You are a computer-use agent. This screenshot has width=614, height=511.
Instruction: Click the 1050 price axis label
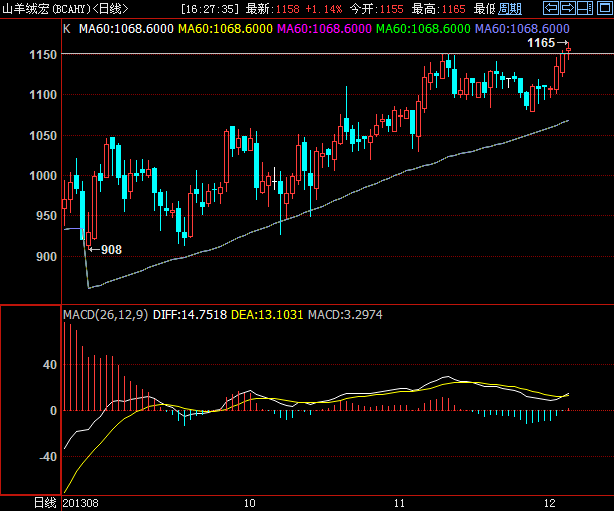pos(43,136)
